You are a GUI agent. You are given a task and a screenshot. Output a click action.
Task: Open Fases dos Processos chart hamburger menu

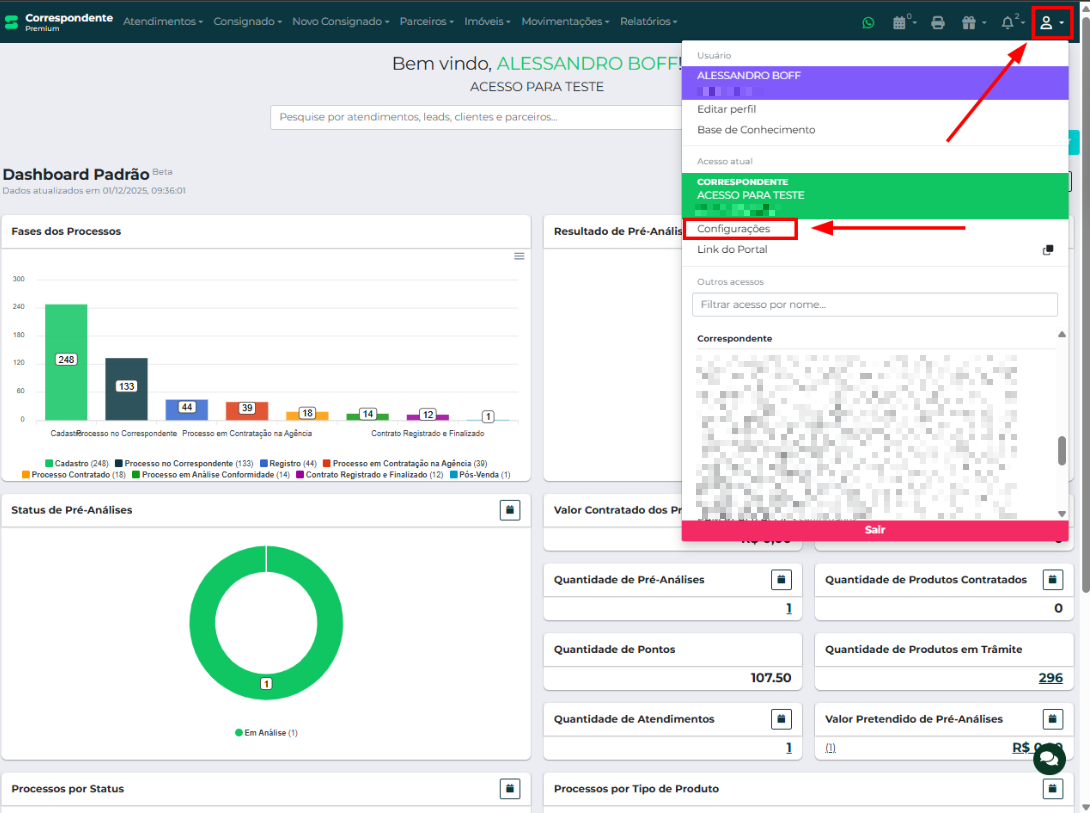click(x=519, y=256)
